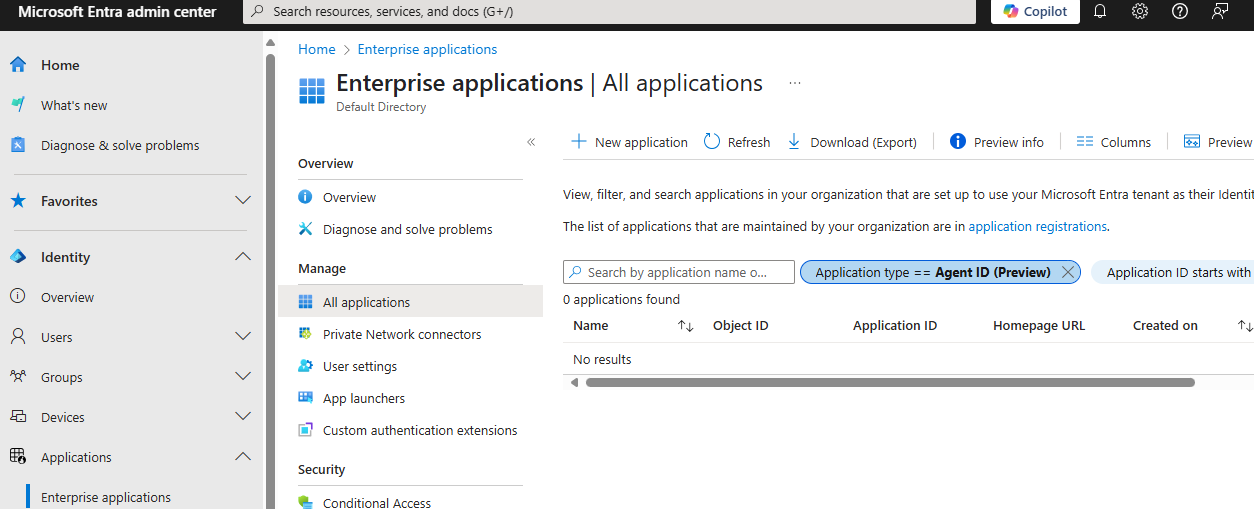The height and width of the screenshot is (509, 1254).
Task: Click the Preview features icon in the toolbar
Action: click(1192, 142)
